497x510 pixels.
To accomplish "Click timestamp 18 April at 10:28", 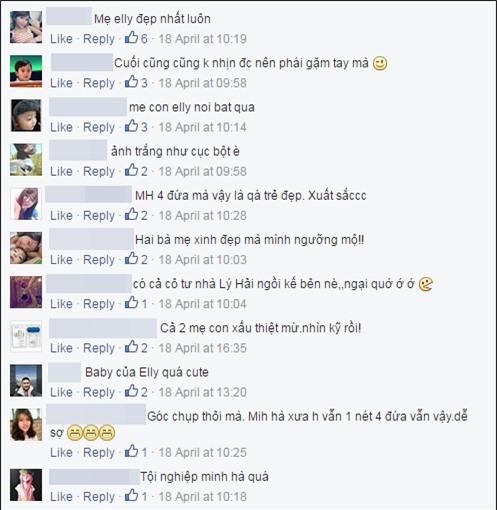I will [202, 215].
